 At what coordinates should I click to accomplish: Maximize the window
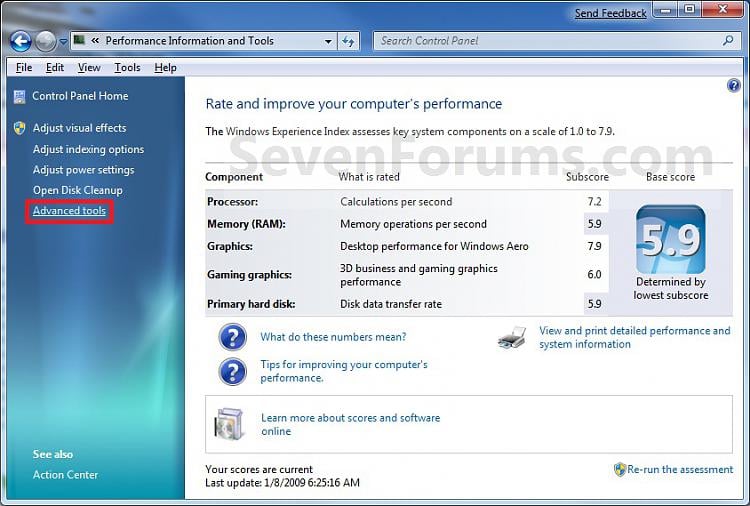689,9
